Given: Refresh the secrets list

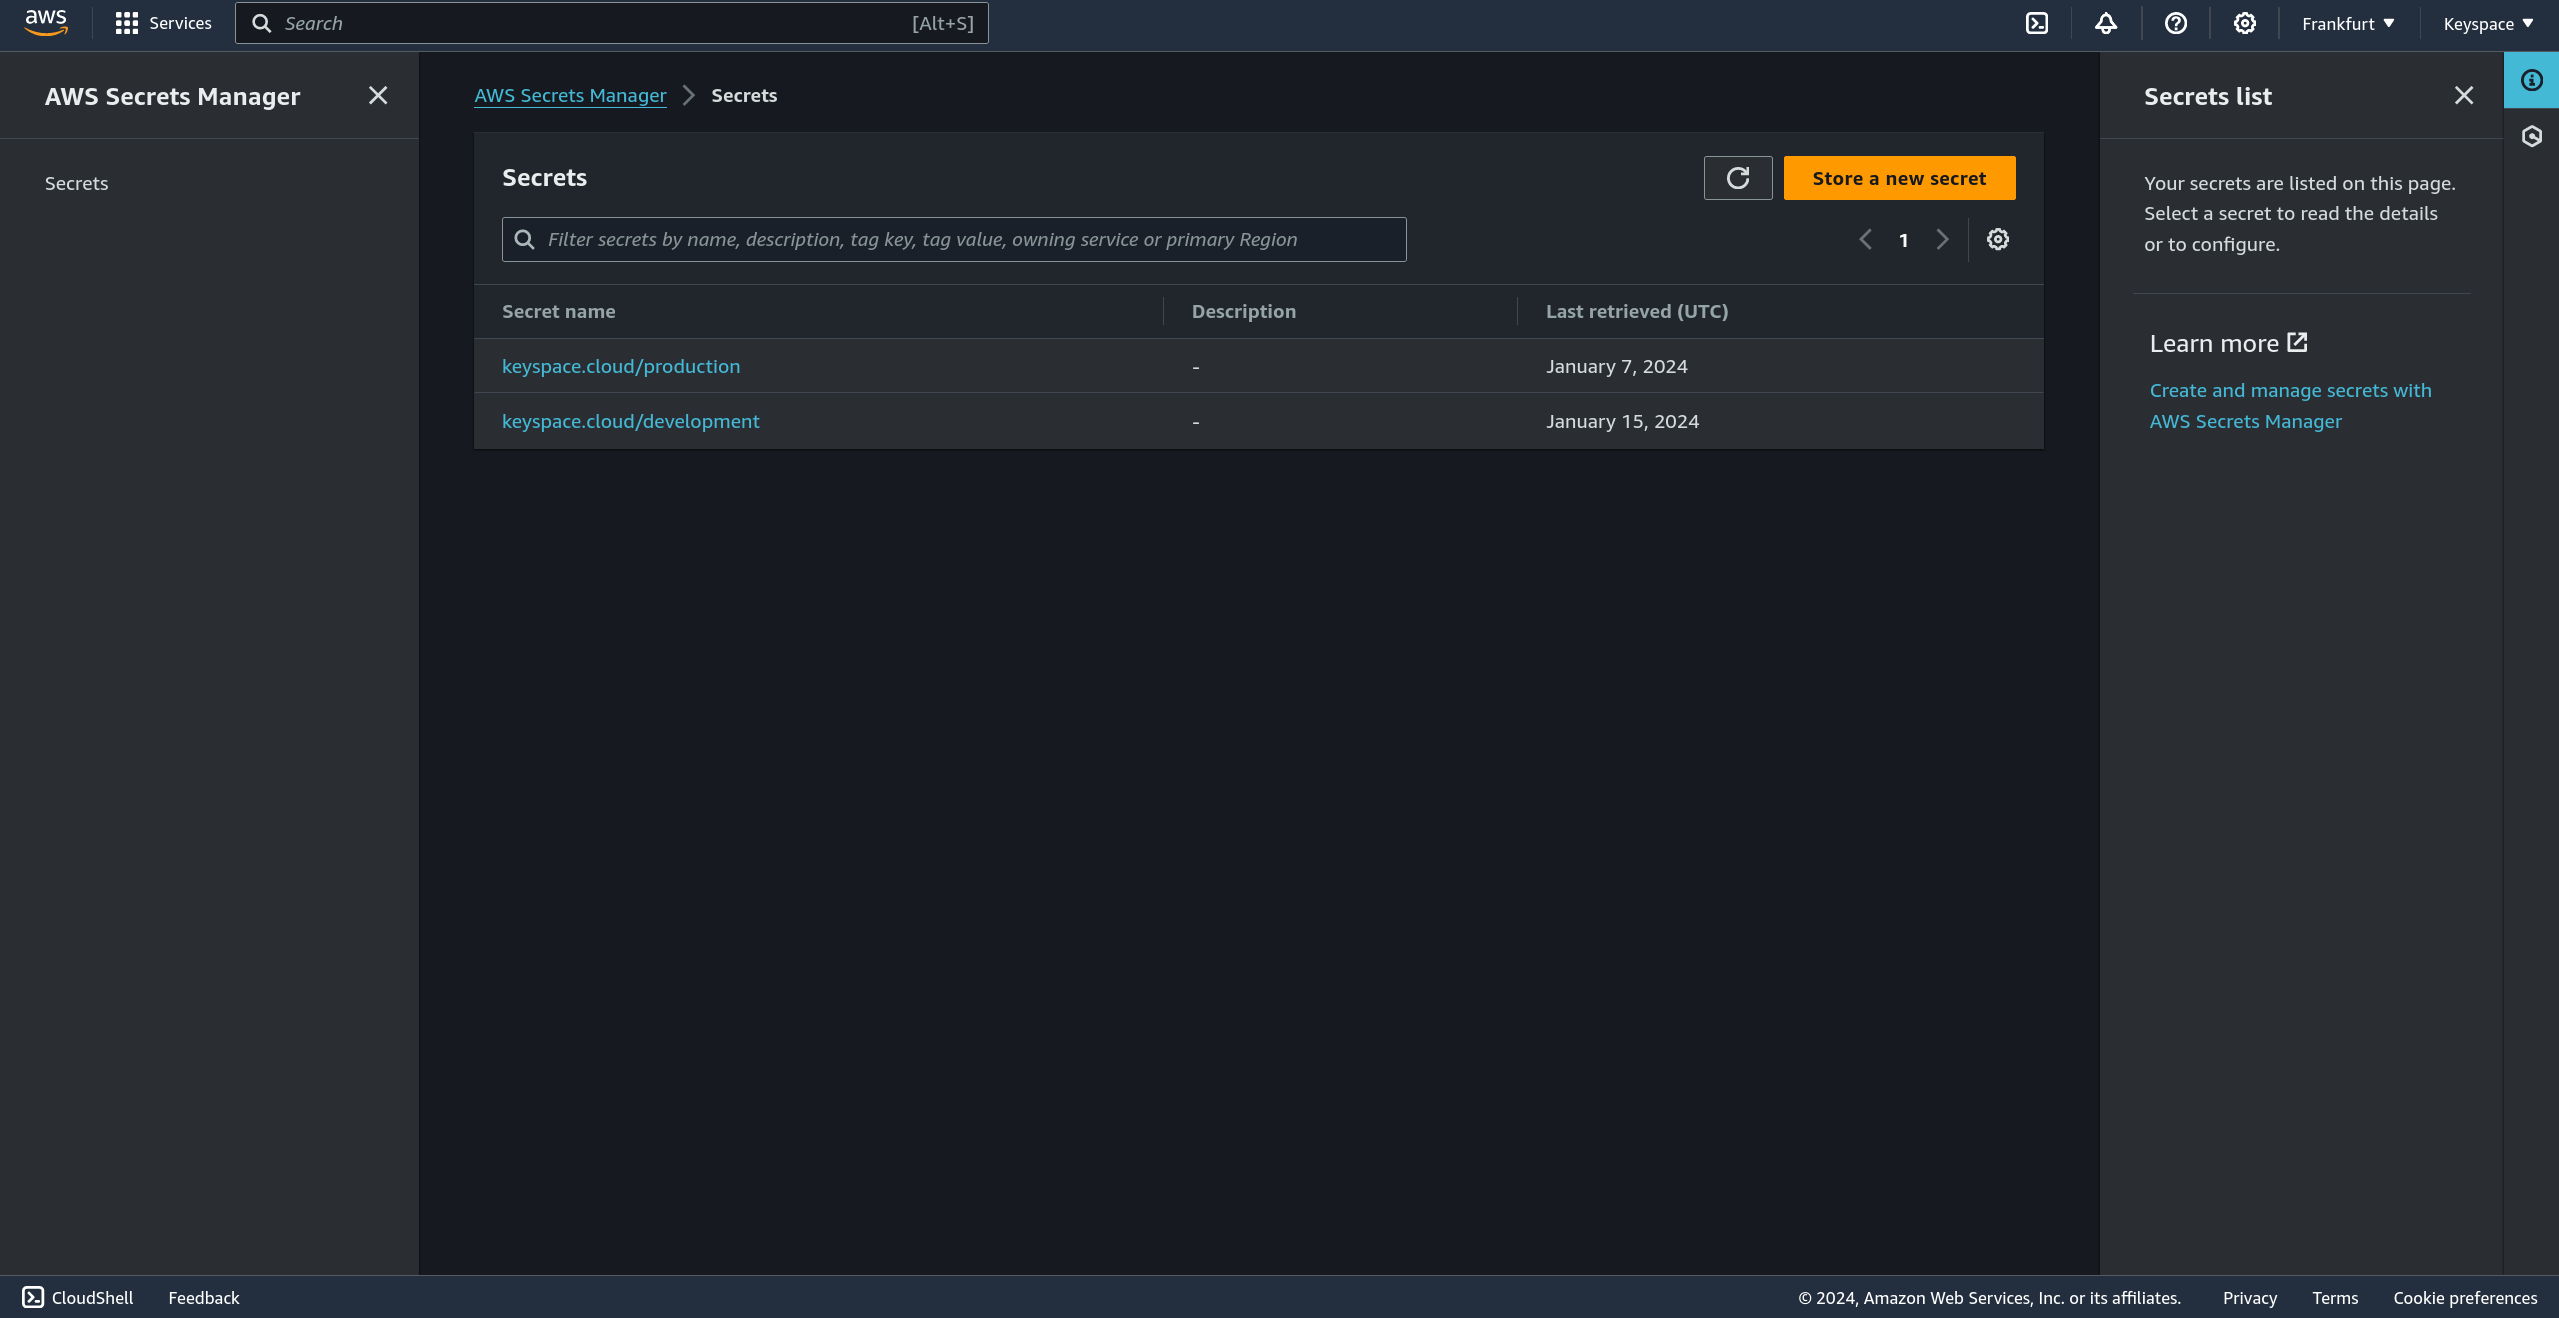Looking at the screenshot, I should pos(1738,178).
